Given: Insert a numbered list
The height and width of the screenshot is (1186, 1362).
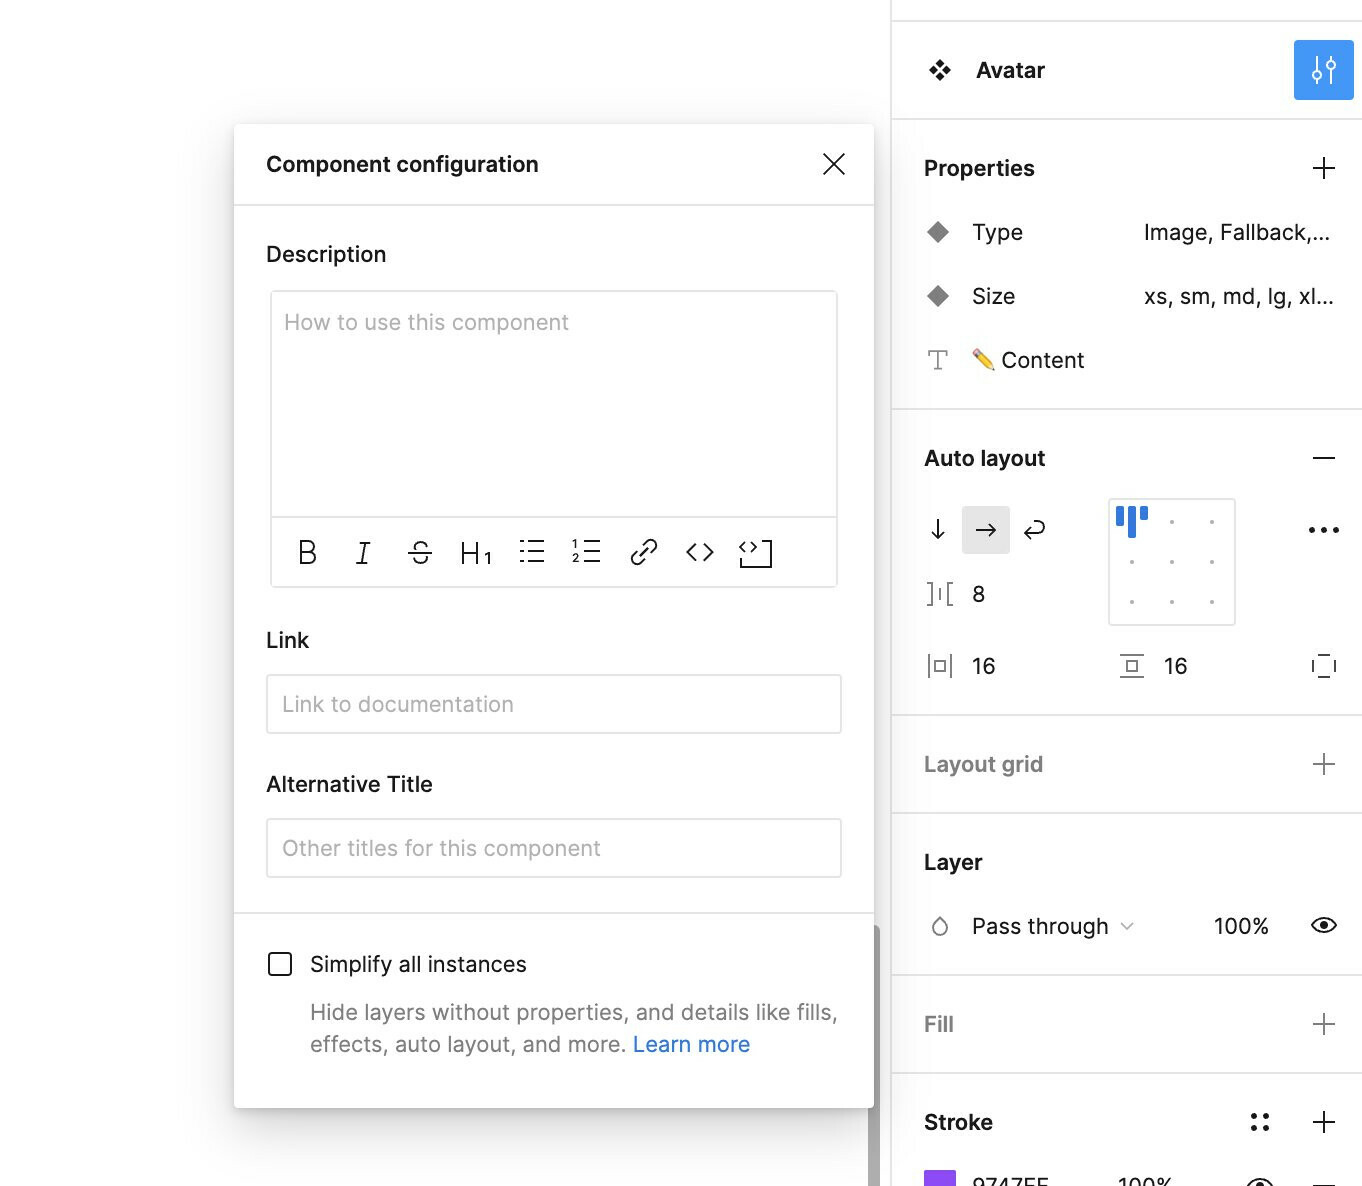Looking at the screenshot, I should pyautogui.click(x=586, y=551).
